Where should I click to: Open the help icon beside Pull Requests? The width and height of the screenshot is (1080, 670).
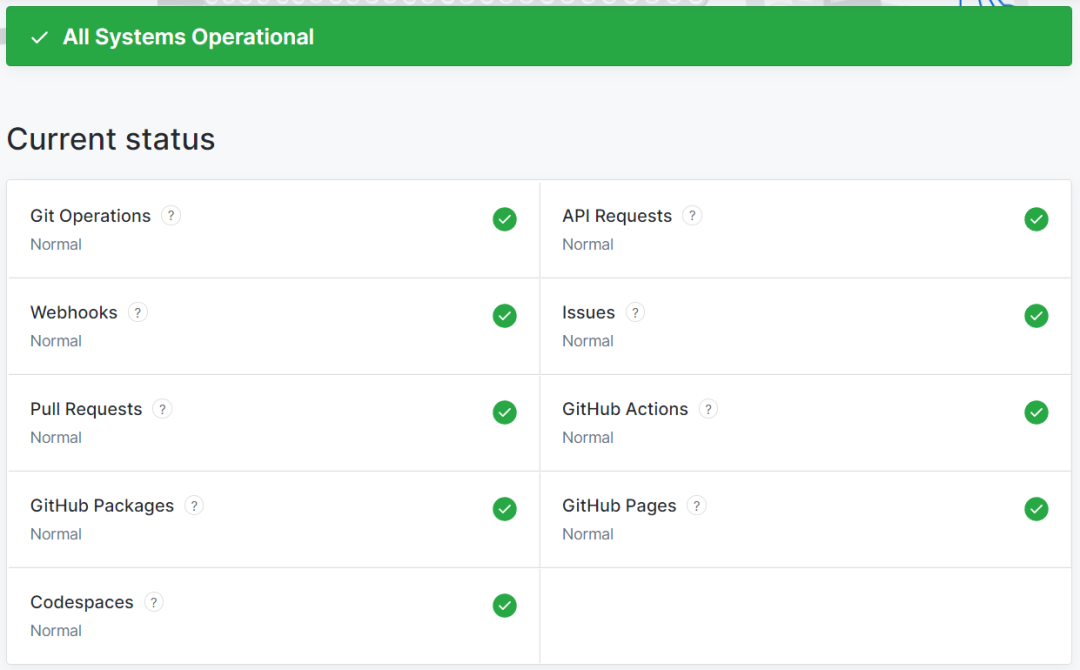[162, 409]
